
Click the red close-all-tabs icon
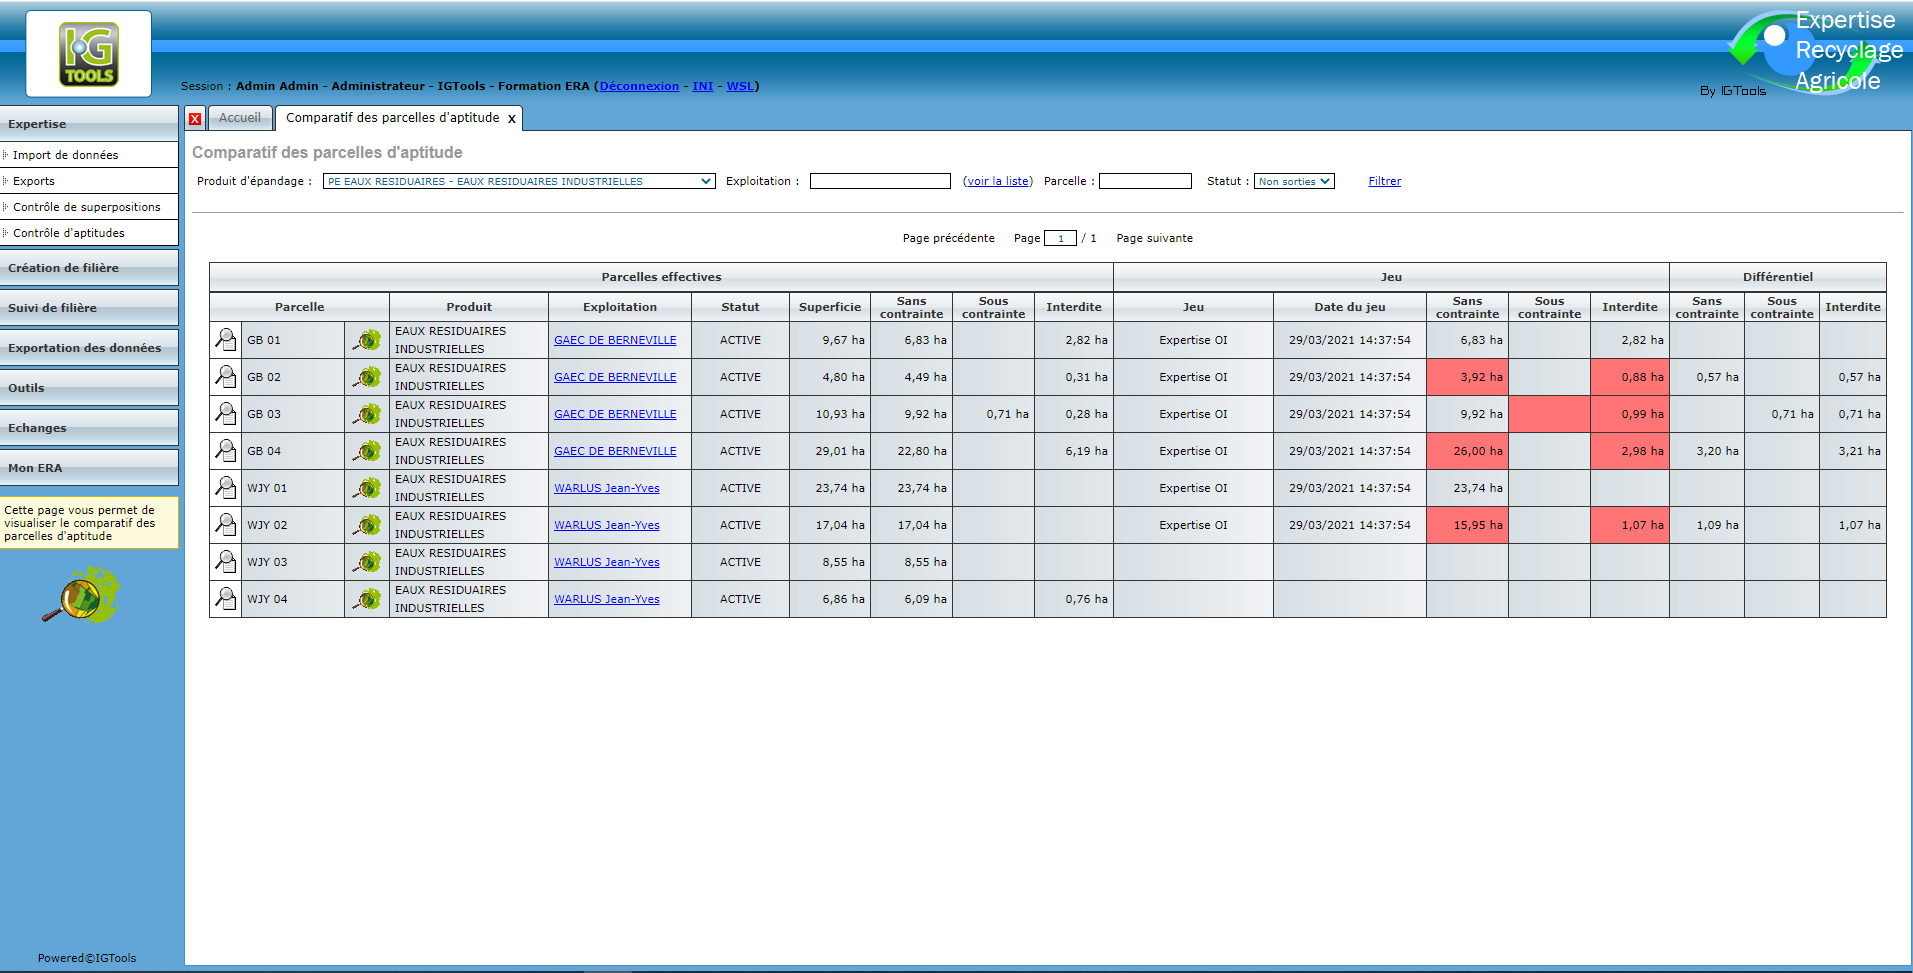point(195,119)
